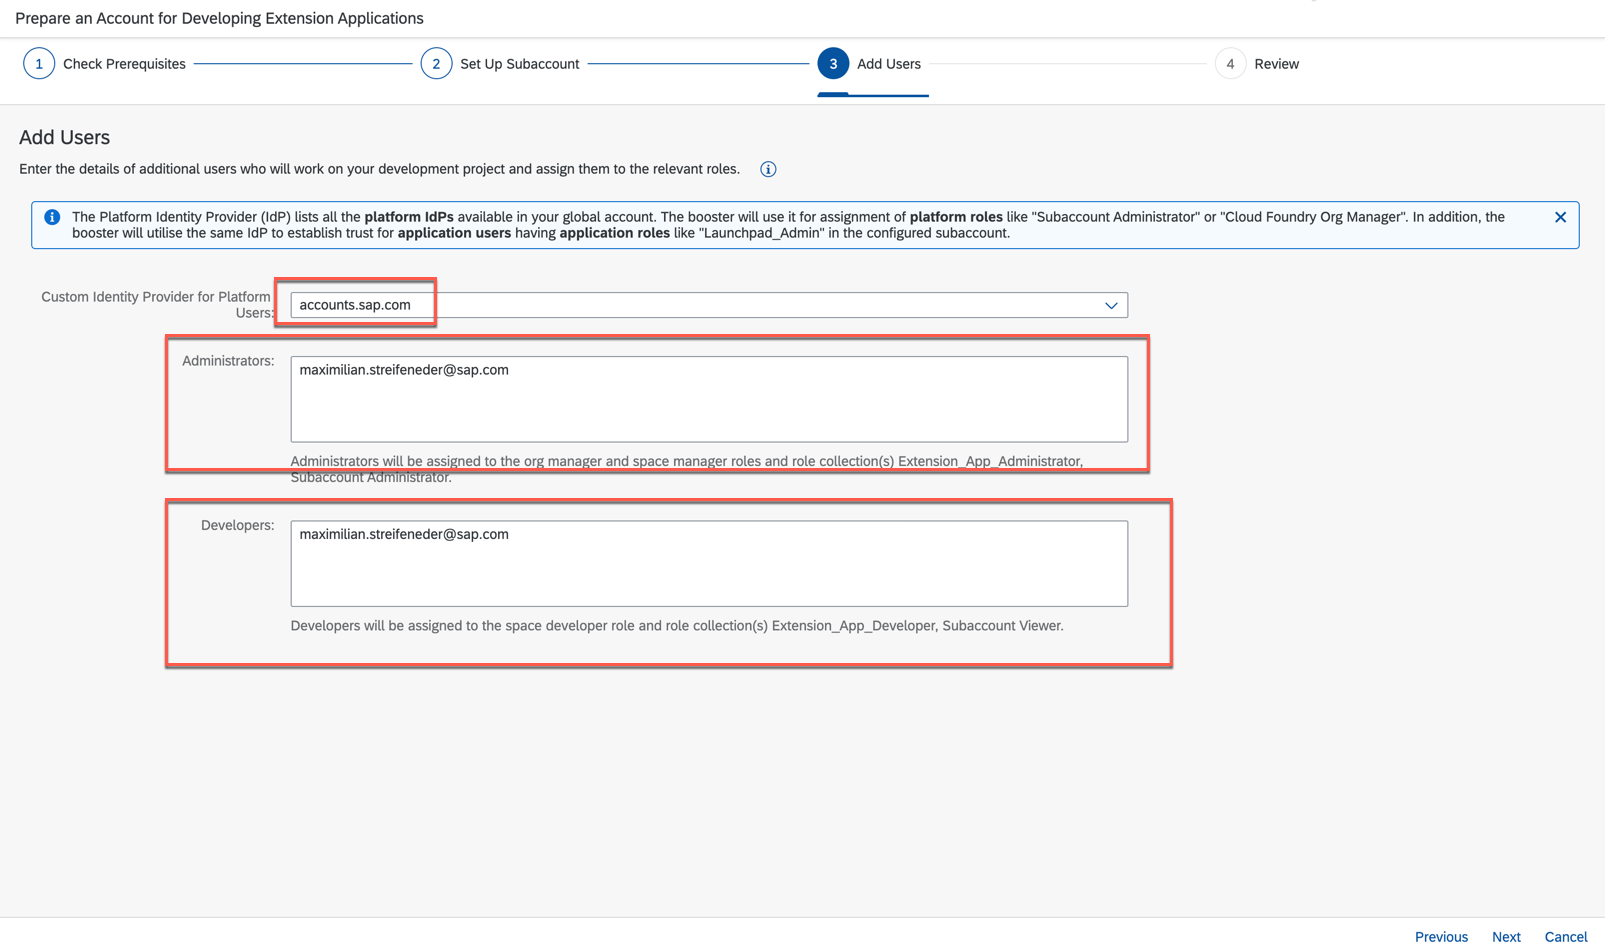Screen dimensions: 1605x950
Task: Expand the identity provider dropdown arrow
Action: point(1111,305)
